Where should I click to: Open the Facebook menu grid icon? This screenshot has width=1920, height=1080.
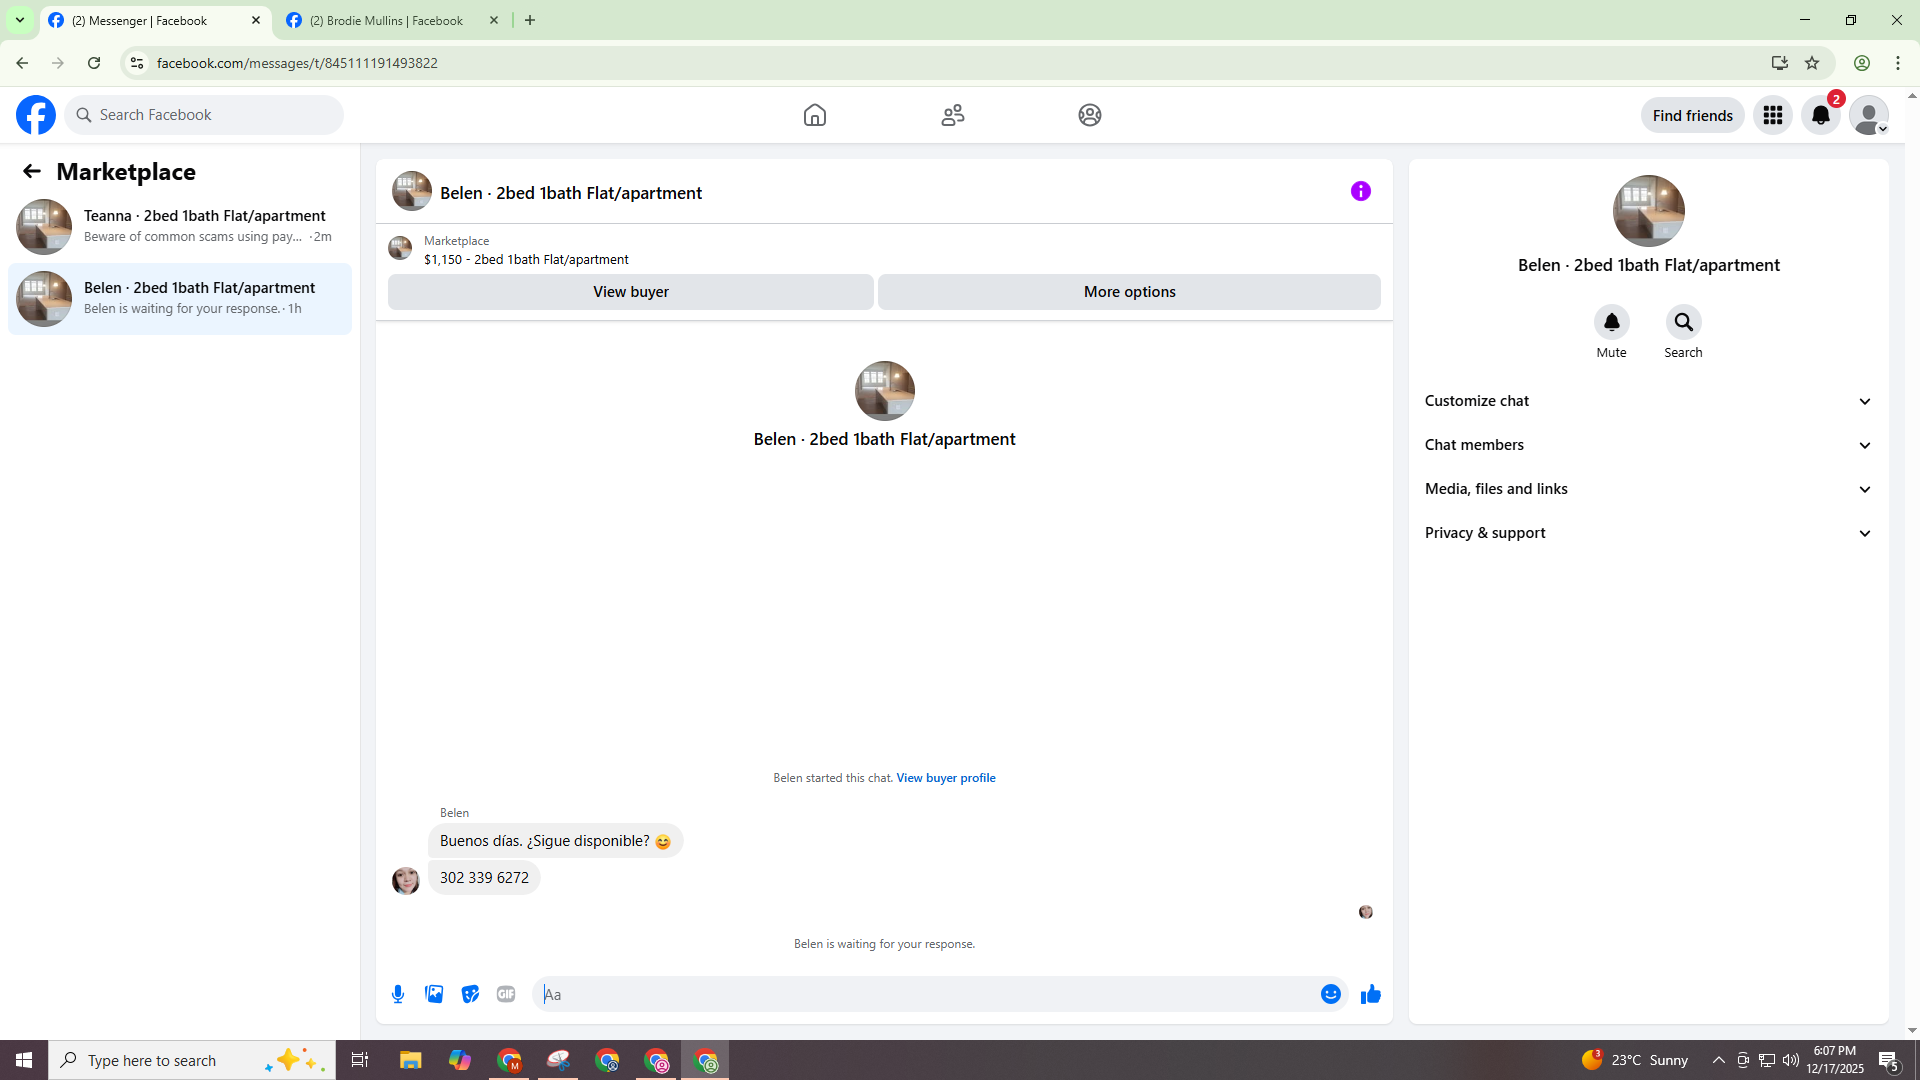click(x=1773, y=115)
